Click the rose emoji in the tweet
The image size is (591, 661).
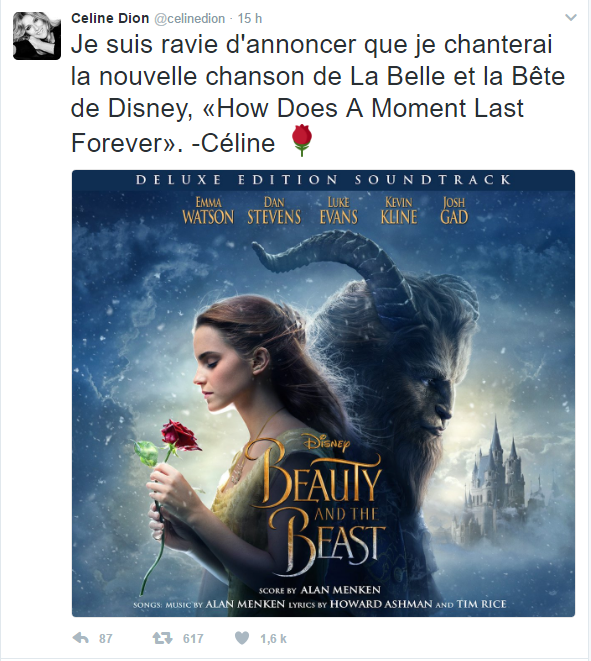(302, 141)
